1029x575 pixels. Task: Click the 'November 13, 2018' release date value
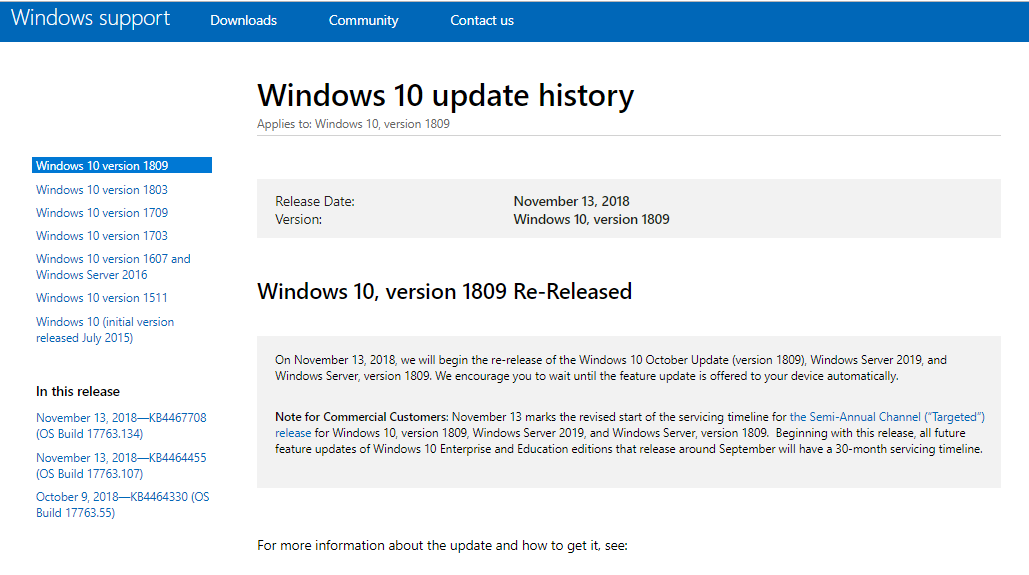pos(571,202)
